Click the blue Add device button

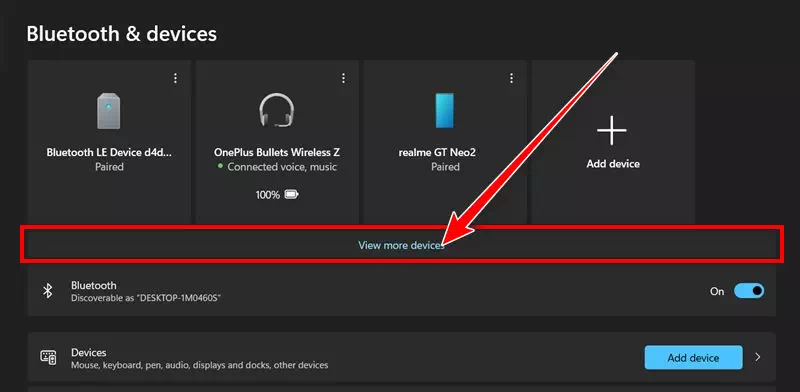tap(693, 357)
